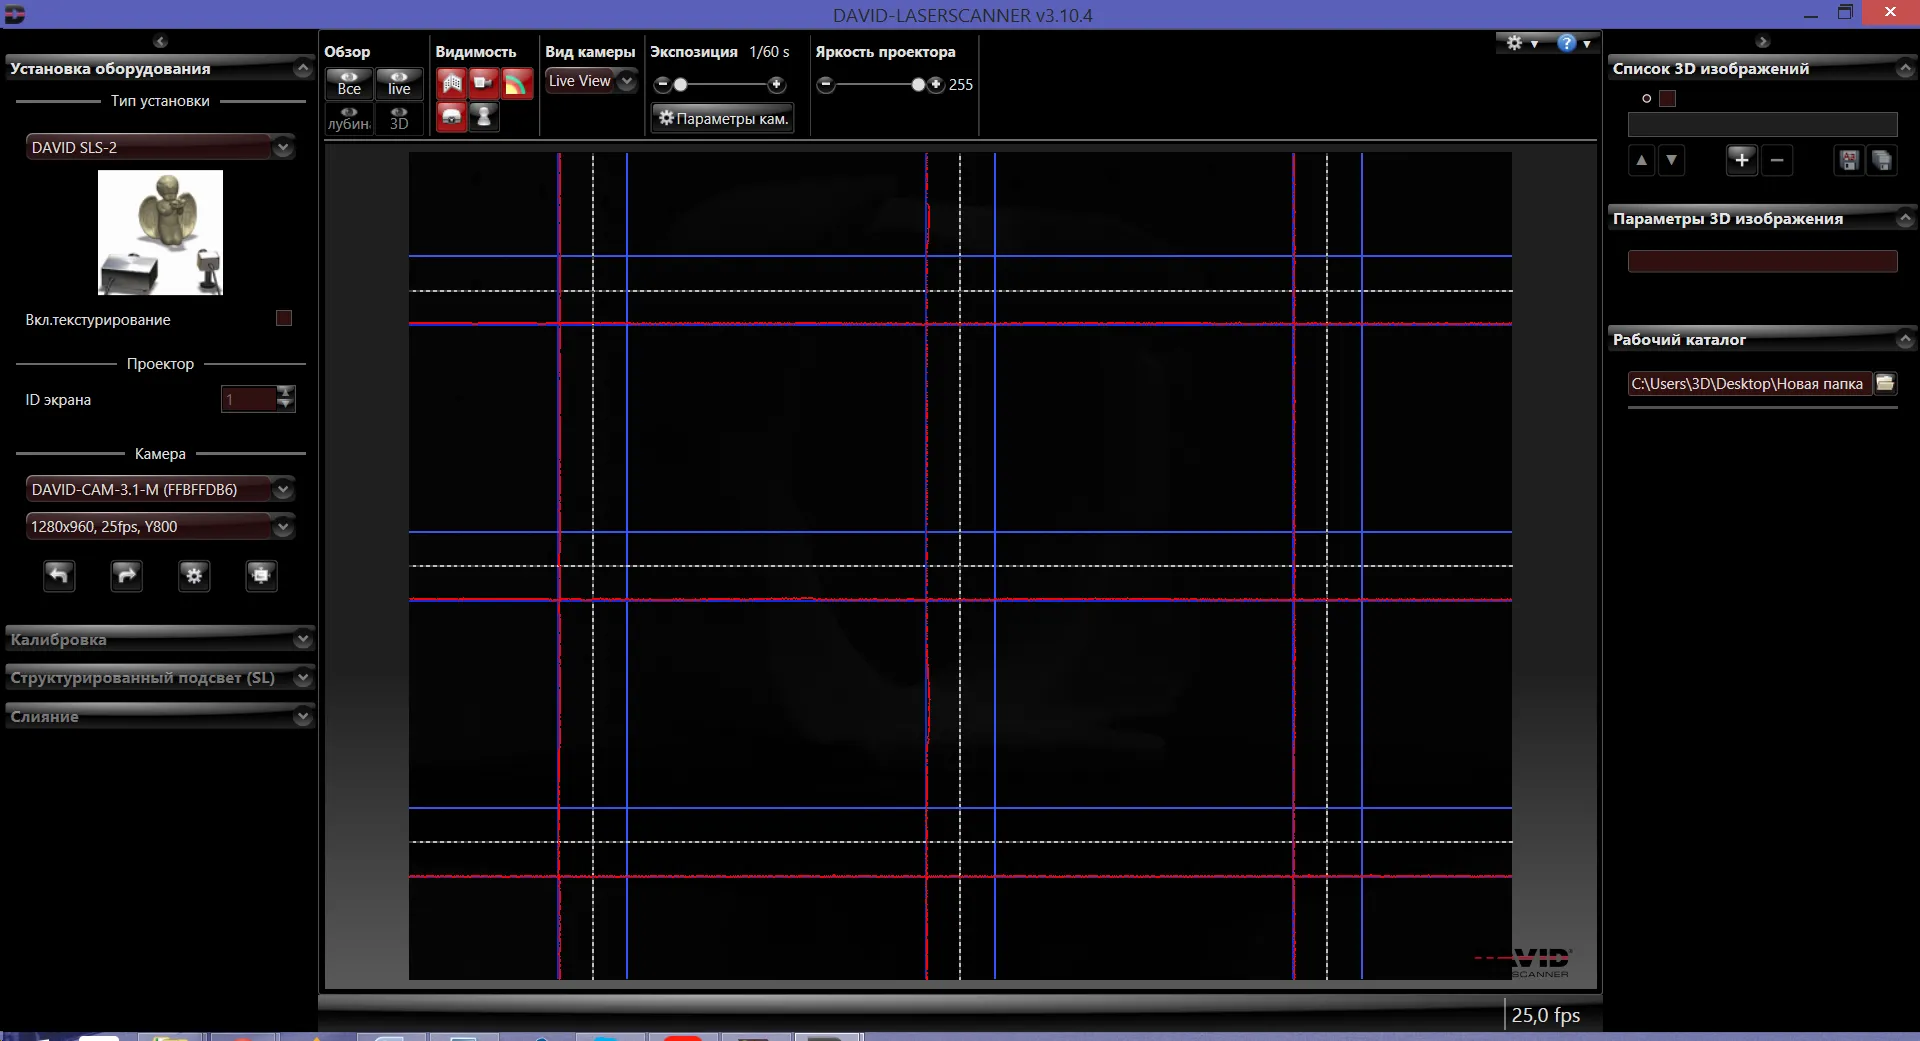The image size is (1920, 1041).
Task: Click the working directory path field
Action: (1749, 383)
